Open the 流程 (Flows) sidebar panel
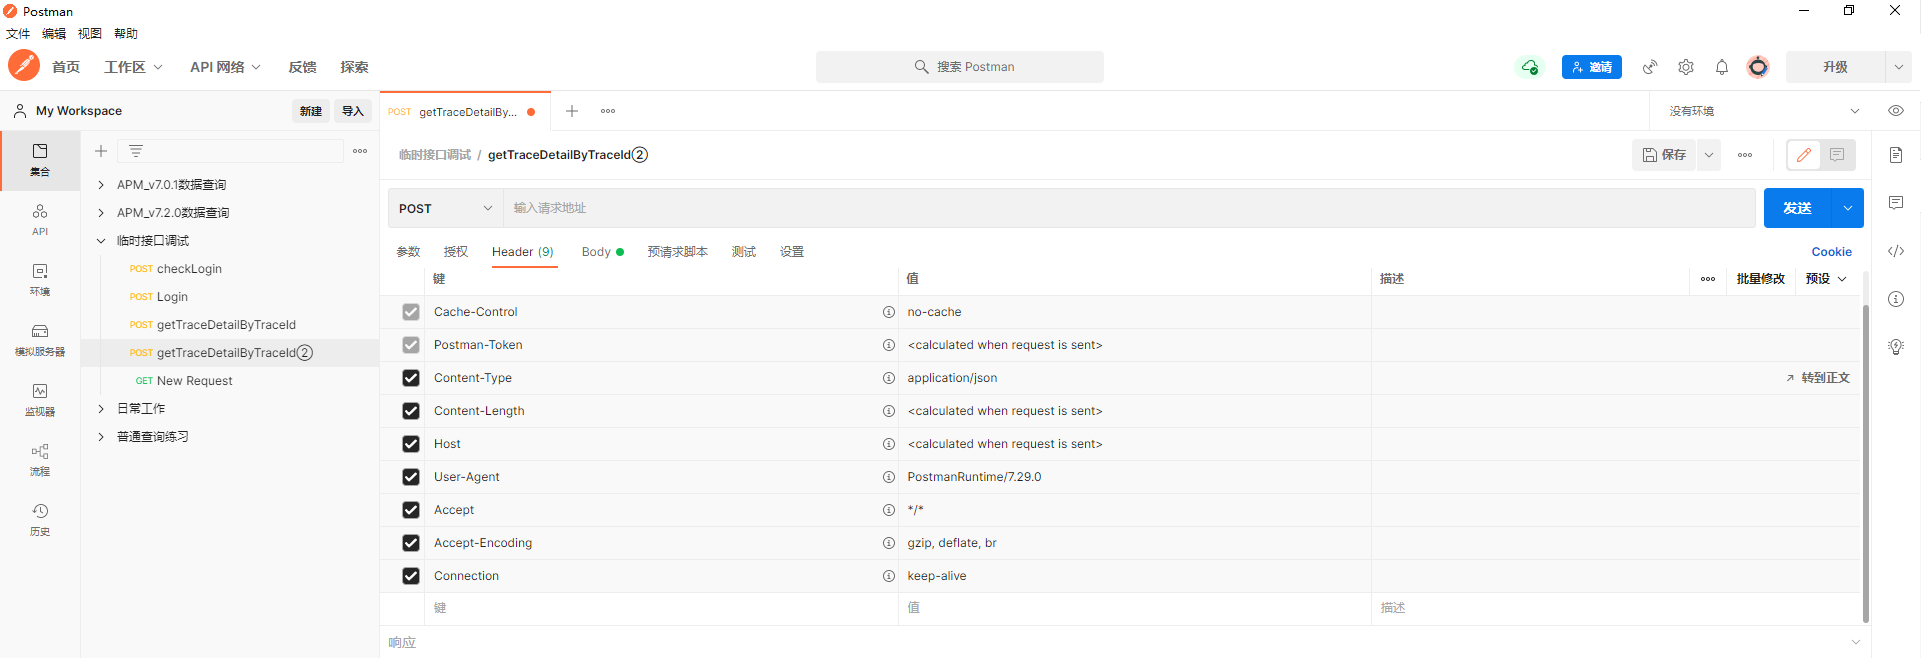Viewport: 1921px width, 658px height. (40, 460)
